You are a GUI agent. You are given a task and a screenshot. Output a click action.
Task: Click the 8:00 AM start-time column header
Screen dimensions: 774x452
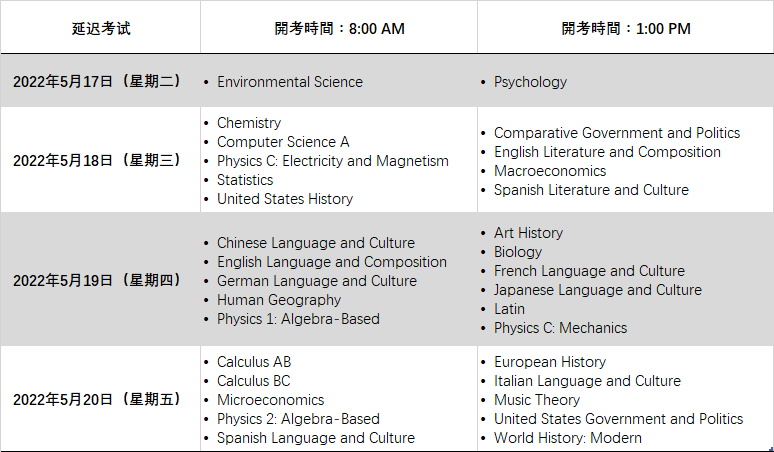tap(339, 29)
